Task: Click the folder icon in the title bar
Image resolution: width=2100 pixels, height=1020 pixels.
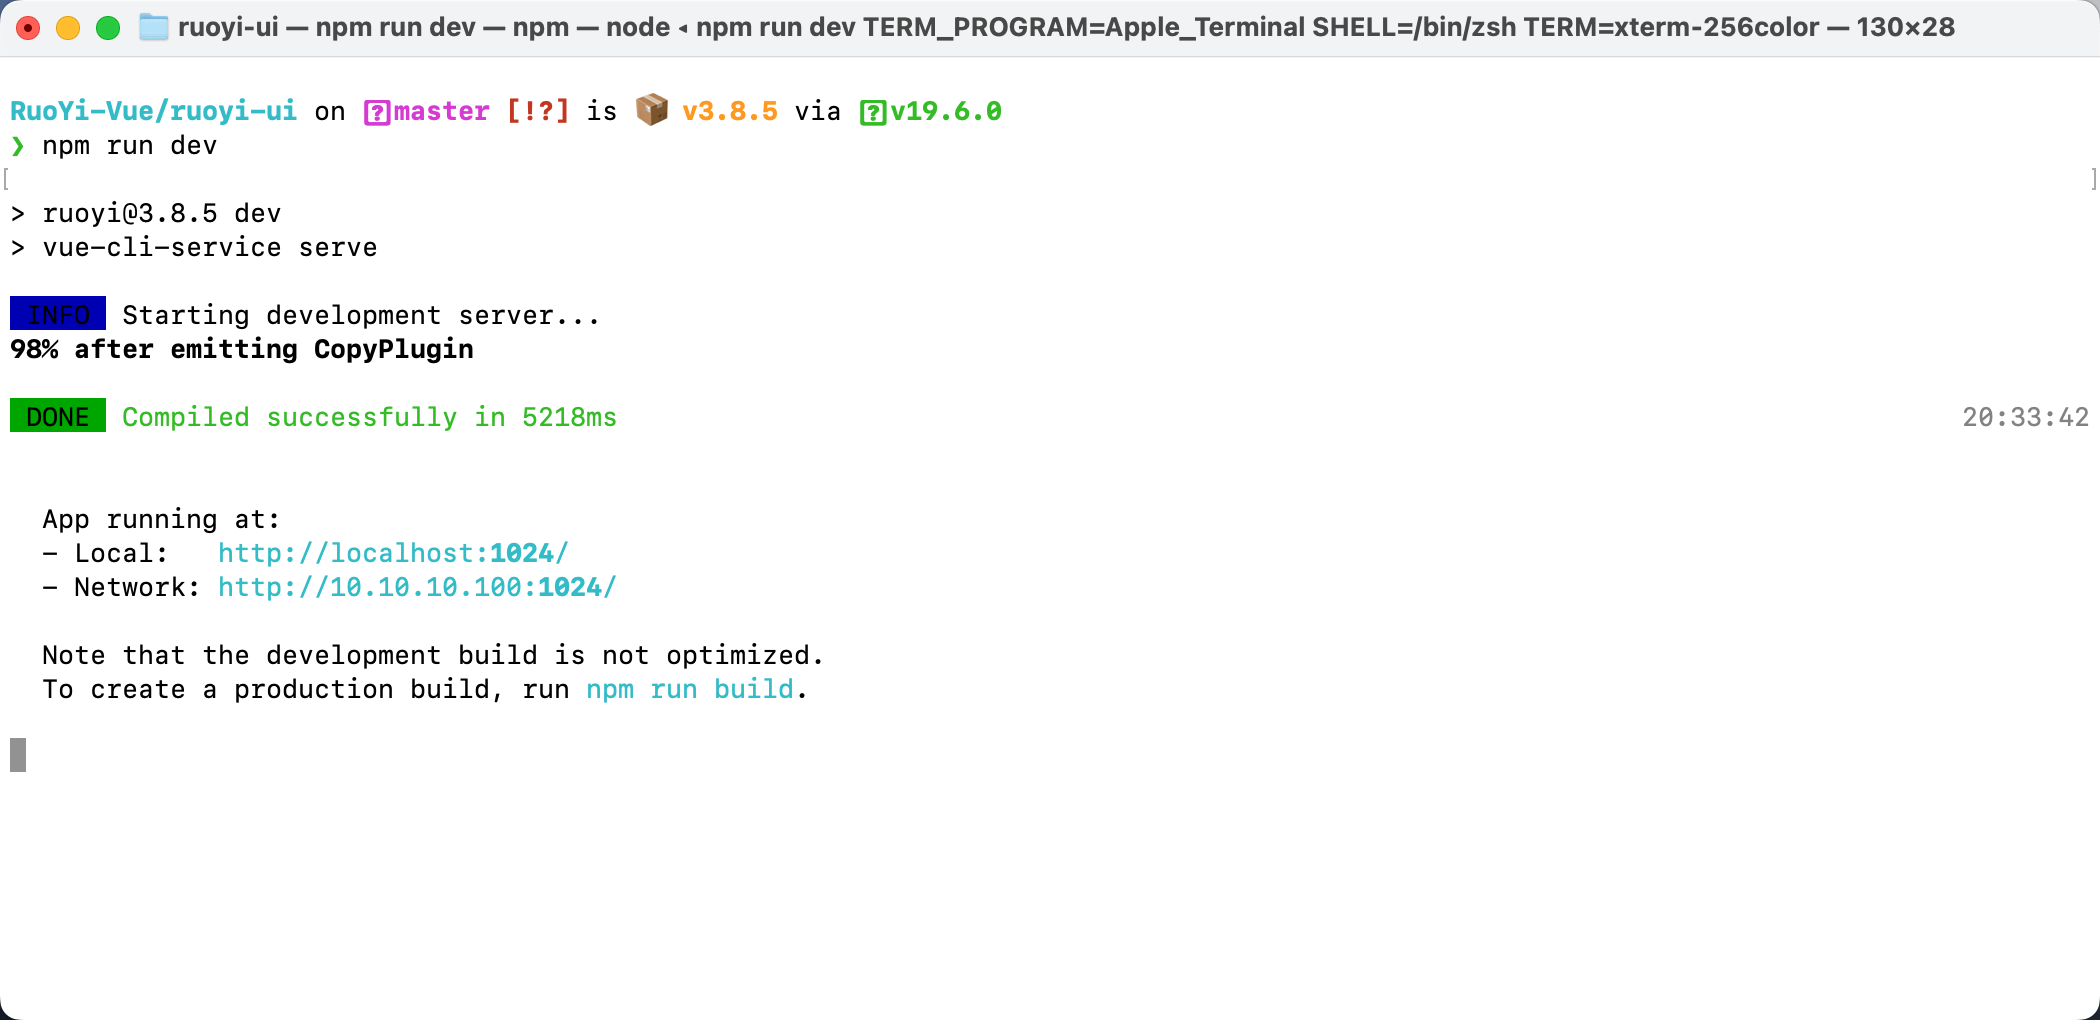Action: point(153,27)
